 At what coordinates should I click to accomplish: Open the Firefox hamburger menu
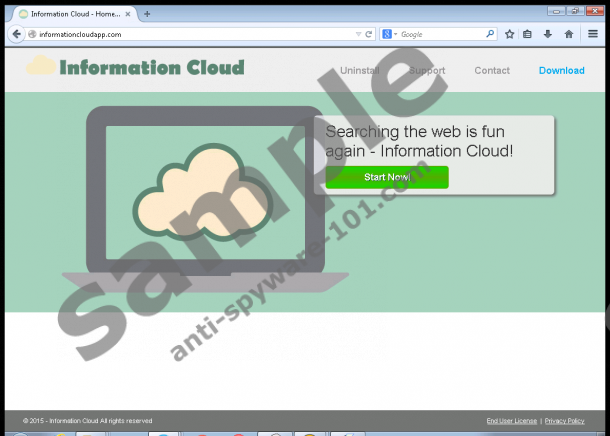[x=592, y=34]
